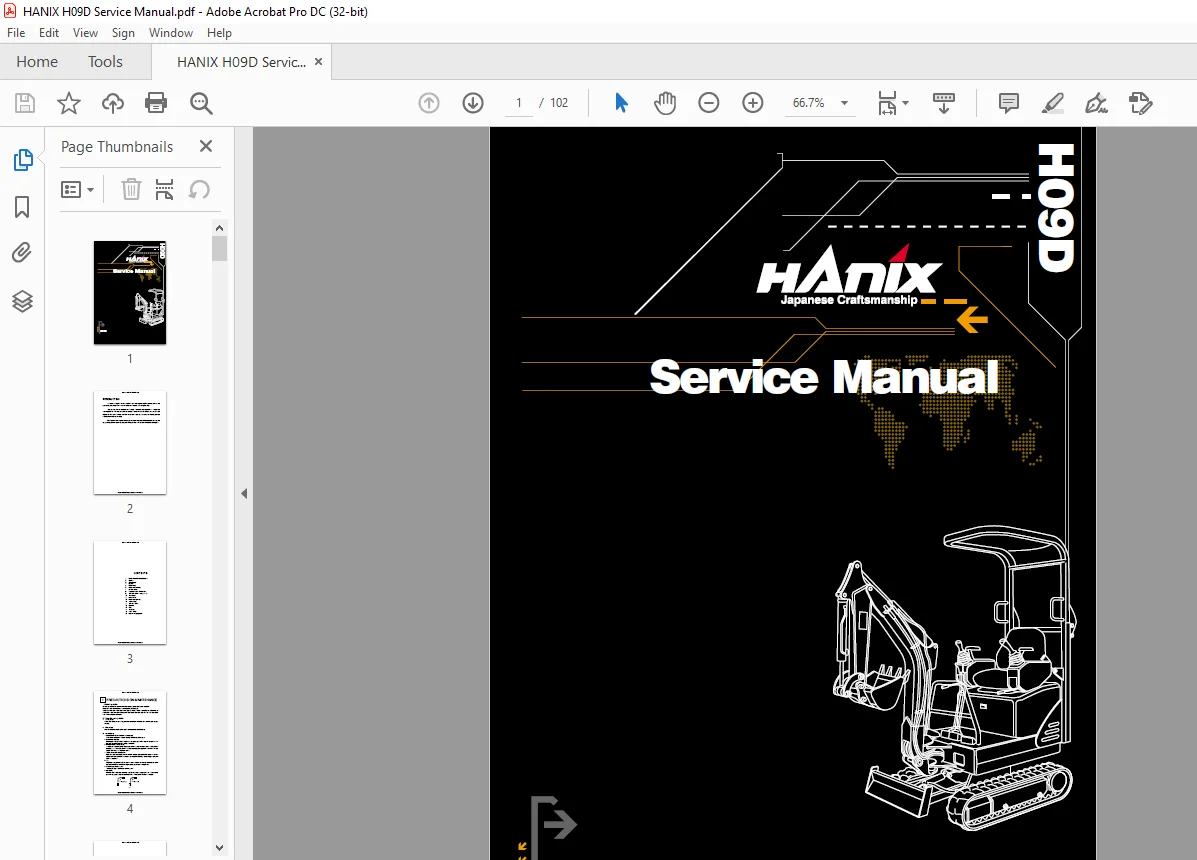Delete selected page with trash icon

[x=131, y=189]
